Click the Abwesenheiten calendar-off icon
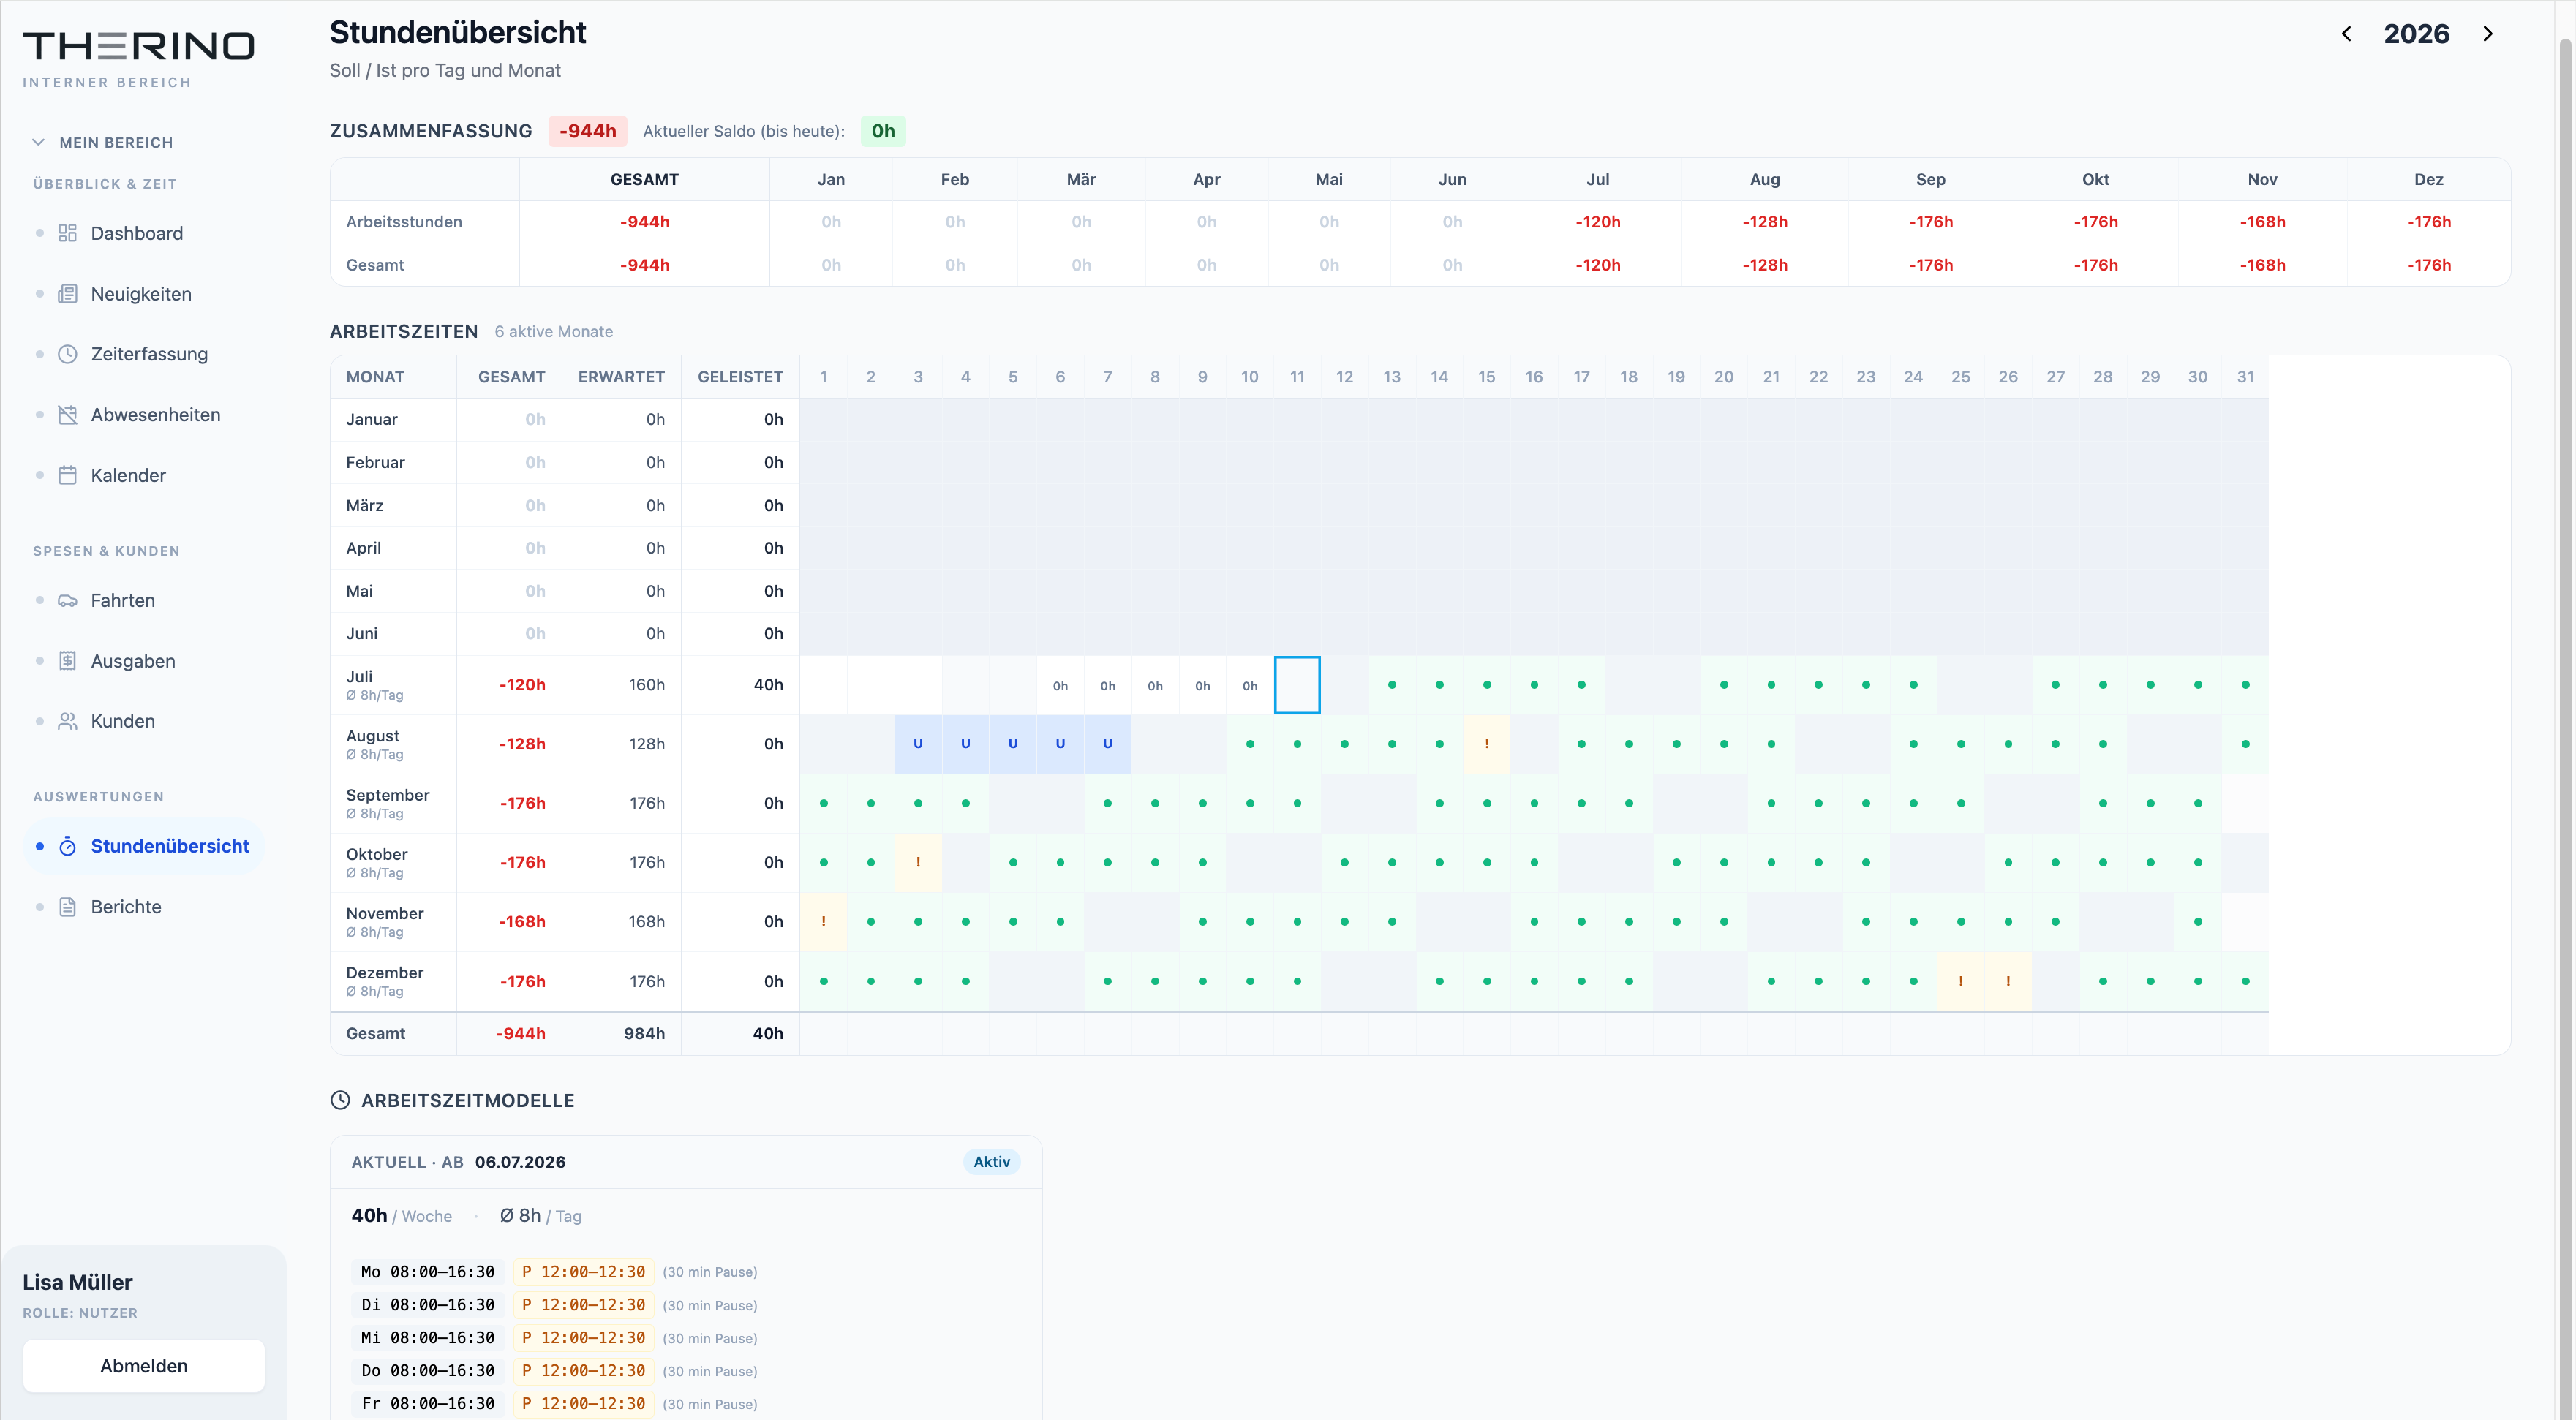The image size is (2576, 1420). [67, 415]
